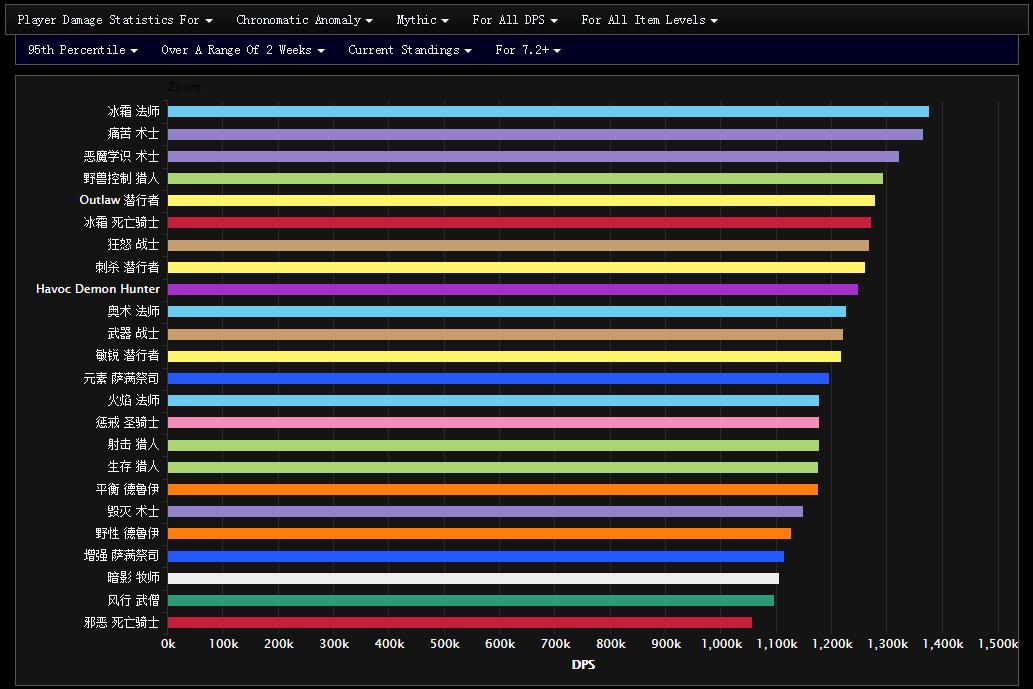Select the 奥术 法师 blue bar
Viewport: 1033px width, 689px height.
click(x=507, y=312)
